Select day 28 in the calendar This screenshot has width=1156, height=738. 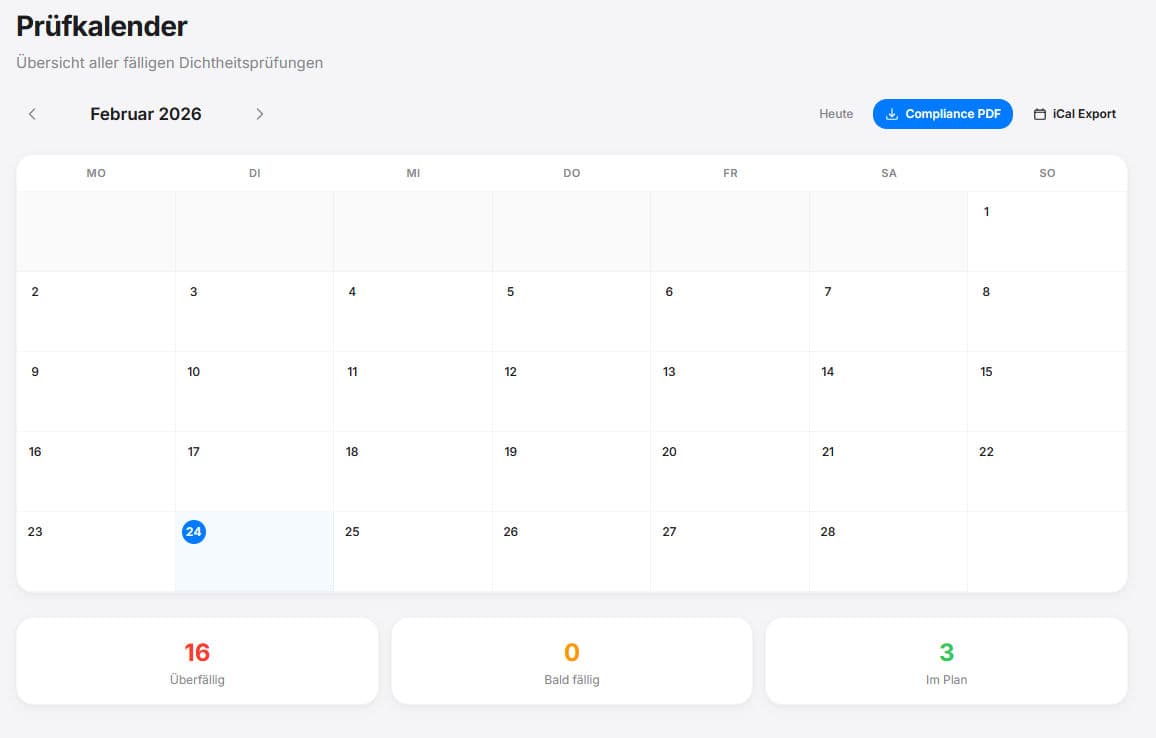click(x=888, y=551)
